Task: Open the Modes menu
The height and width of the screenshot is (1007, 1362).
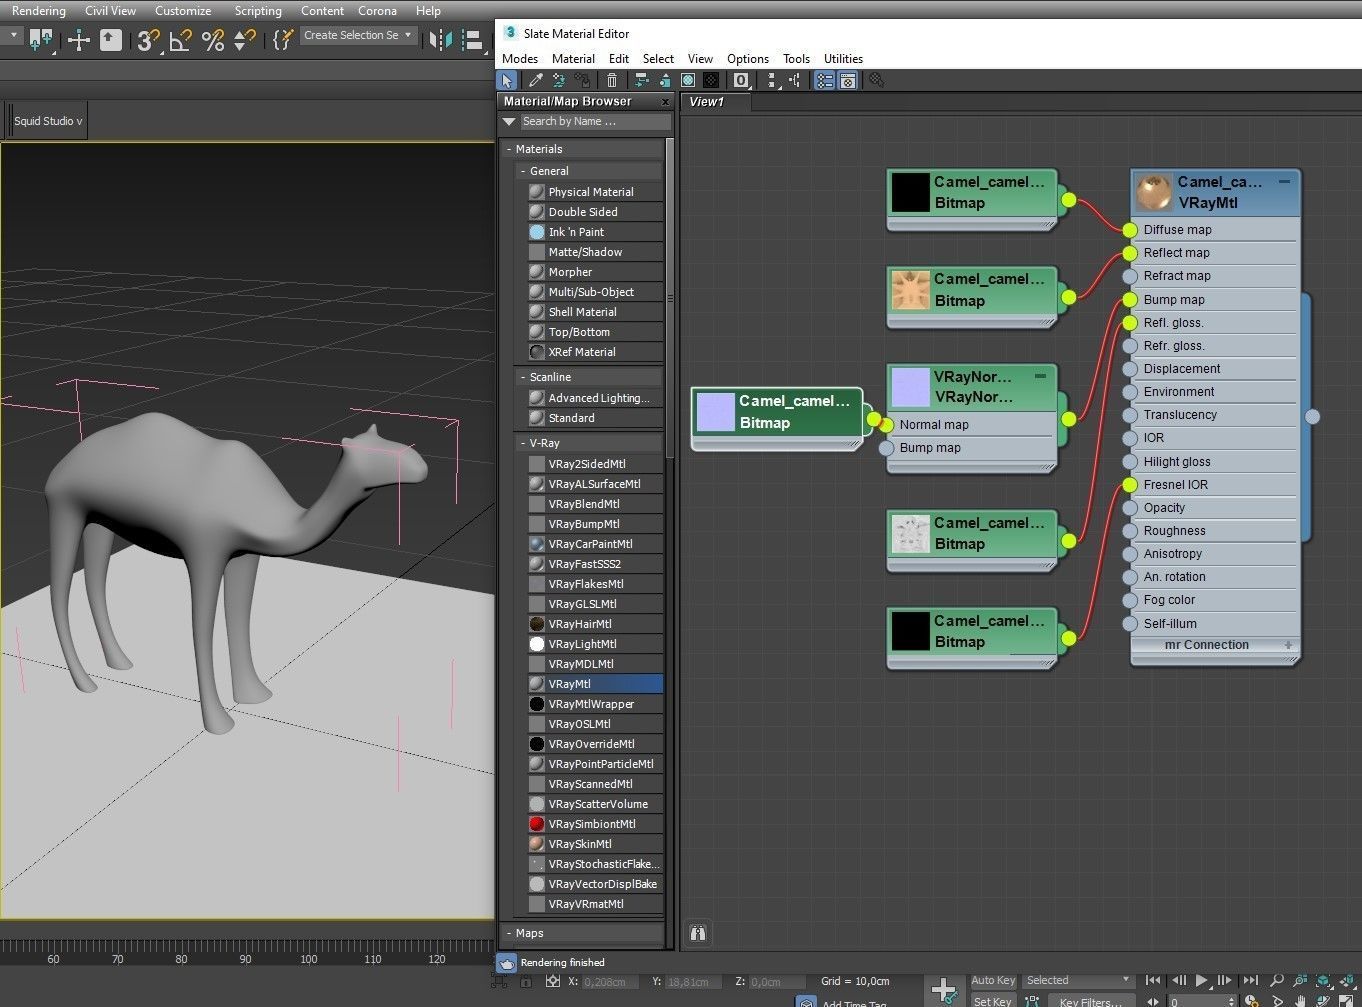Action: (x=520, y=59)
